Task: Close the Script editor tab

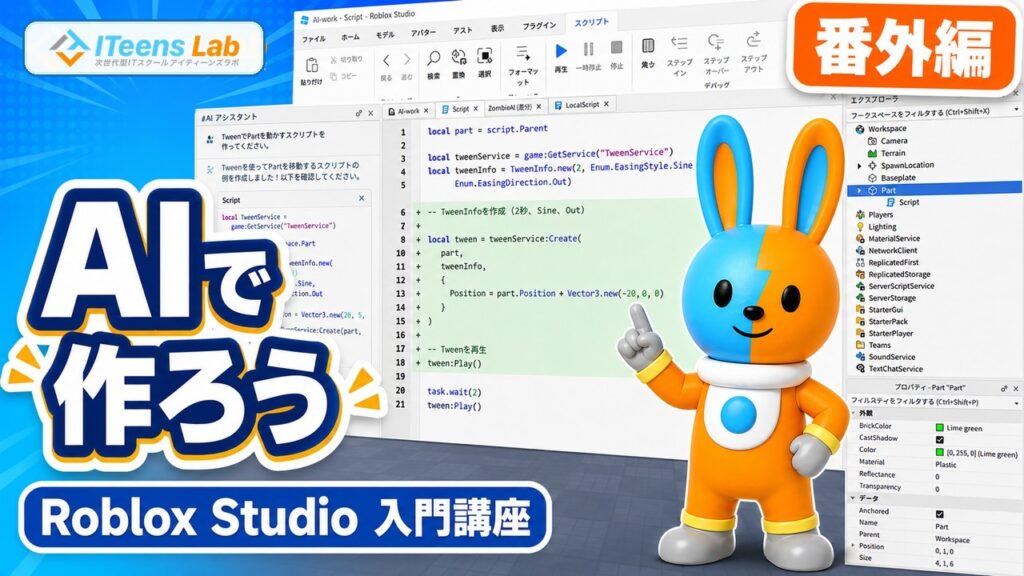Action: (476, 108)
